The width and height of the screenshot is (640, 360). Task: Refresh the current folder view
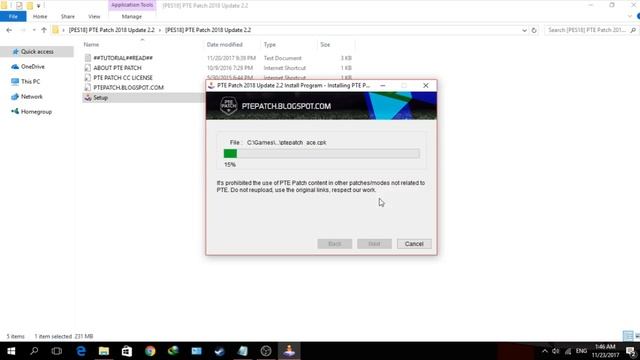pos(534,30)
